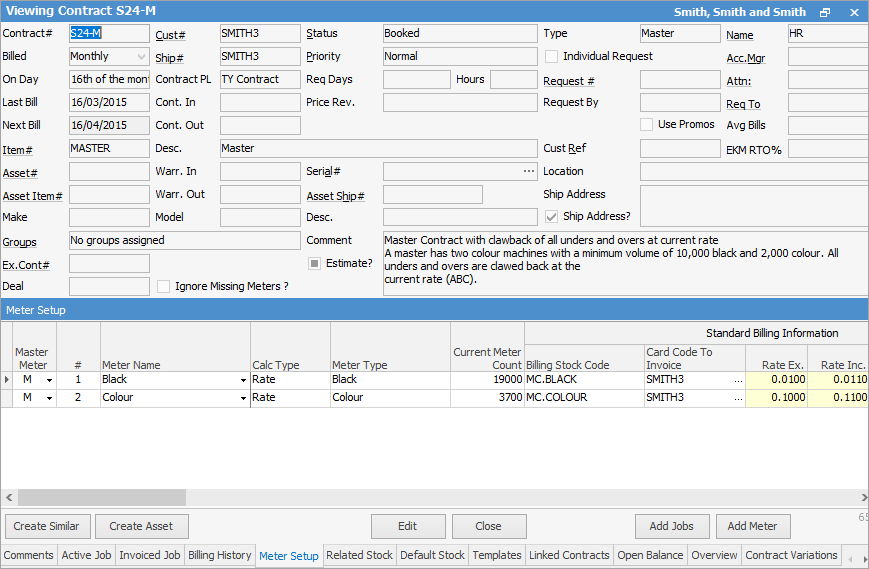This screenshot has height=569, width=869.
Task: Click the left arrow of horizontal scrollbar
Action: (8, 497)
